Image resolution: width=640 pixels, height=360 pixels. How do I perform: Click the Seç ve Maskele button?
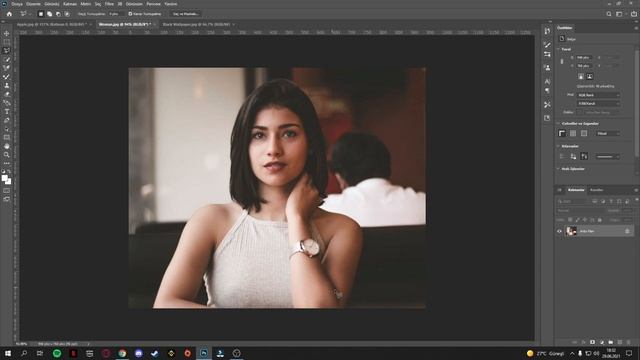pos(186,14)
